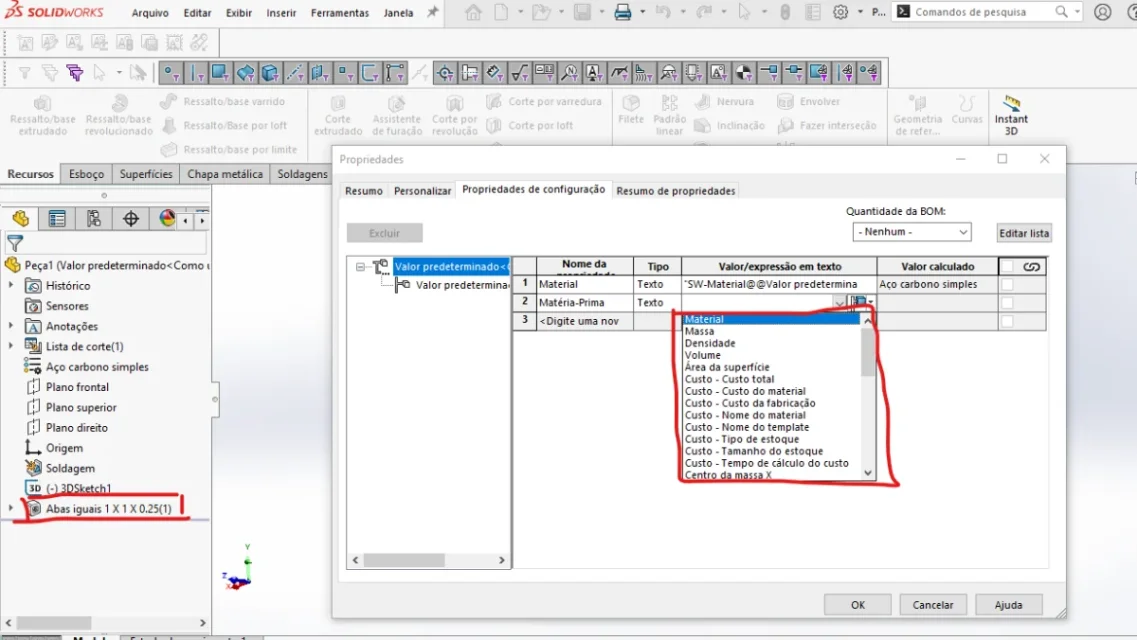Open the value dropdown arrow for Matéria-Prima
Viewport: 1137px width, 640px height.
[839, 303]
